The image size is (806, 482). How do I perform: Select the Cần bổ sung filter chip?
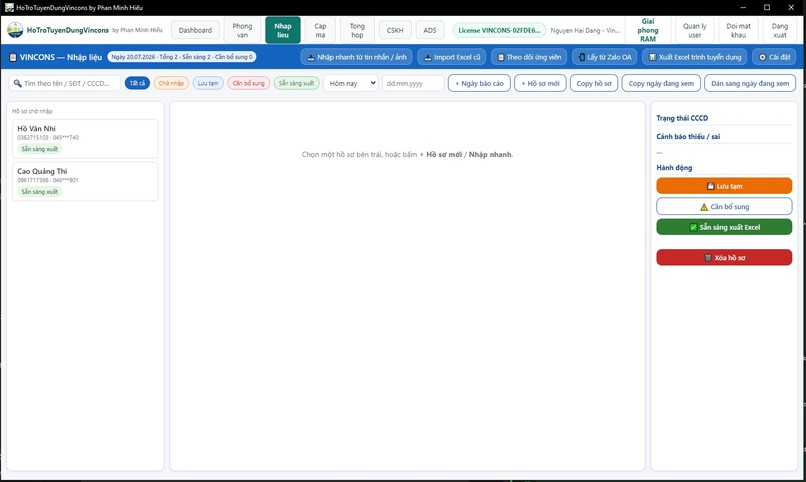click(x=248, y=83)
